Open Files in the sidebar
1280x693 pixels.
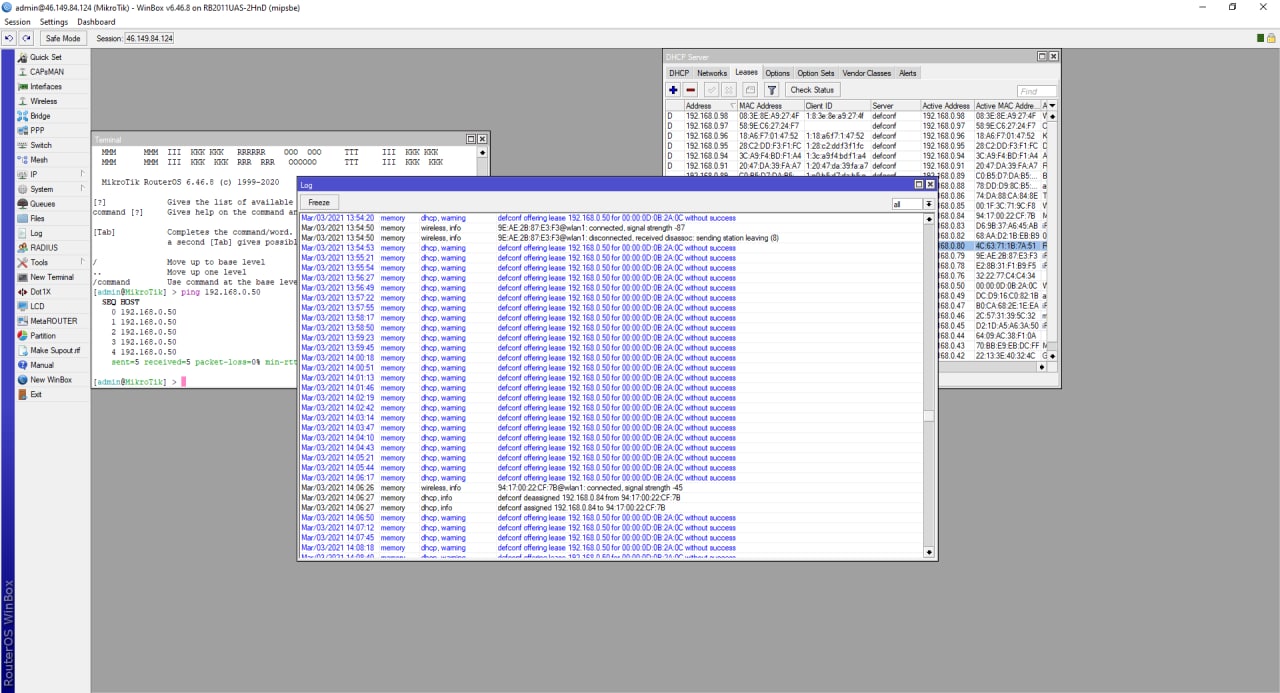(37, 218)
